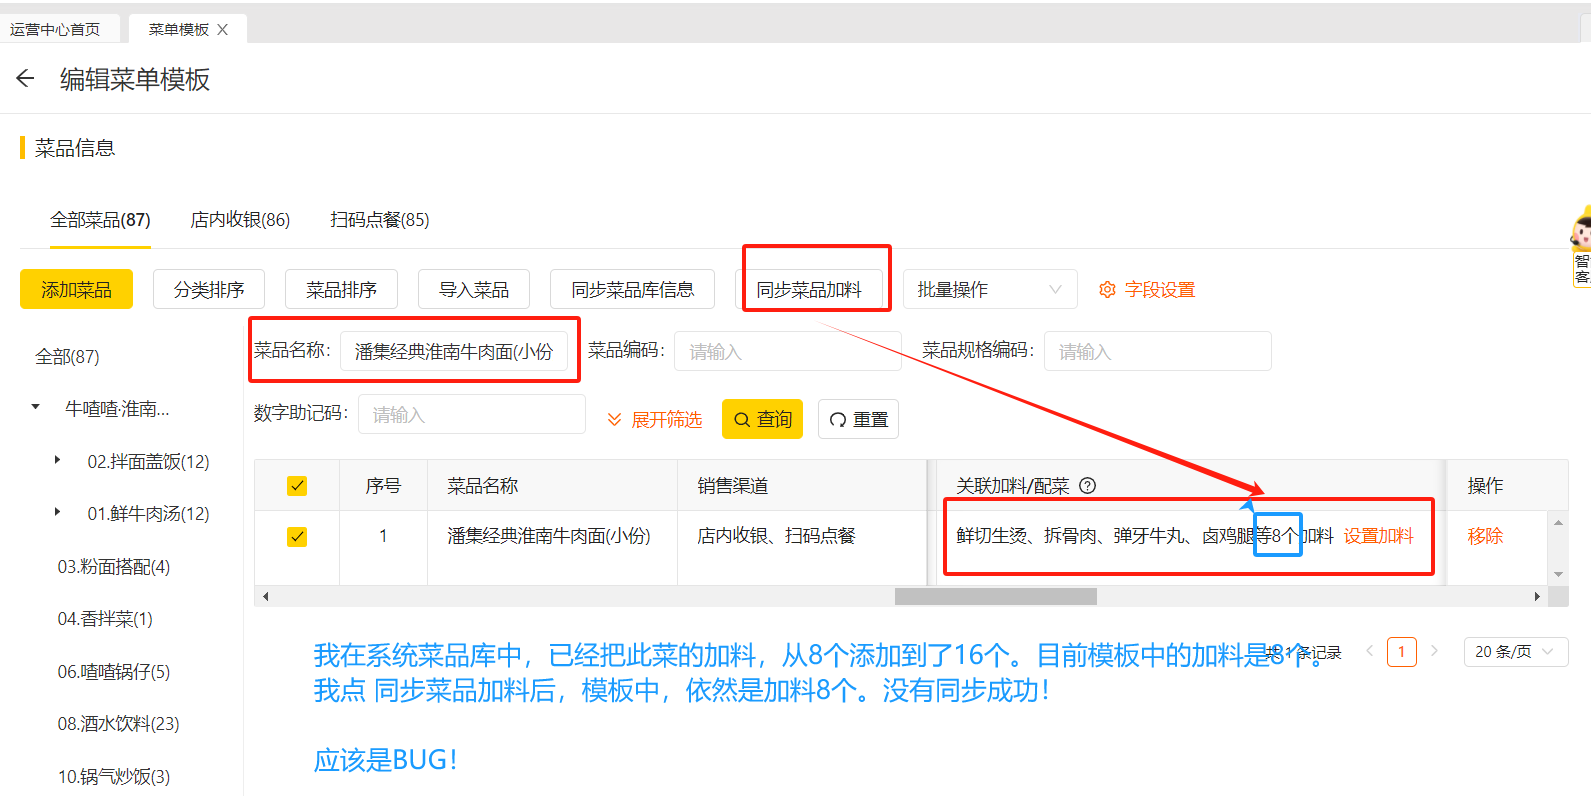The height and width of the screenshot is (796, 1591).
Task: Go to next page of records
Action: 1434,651
